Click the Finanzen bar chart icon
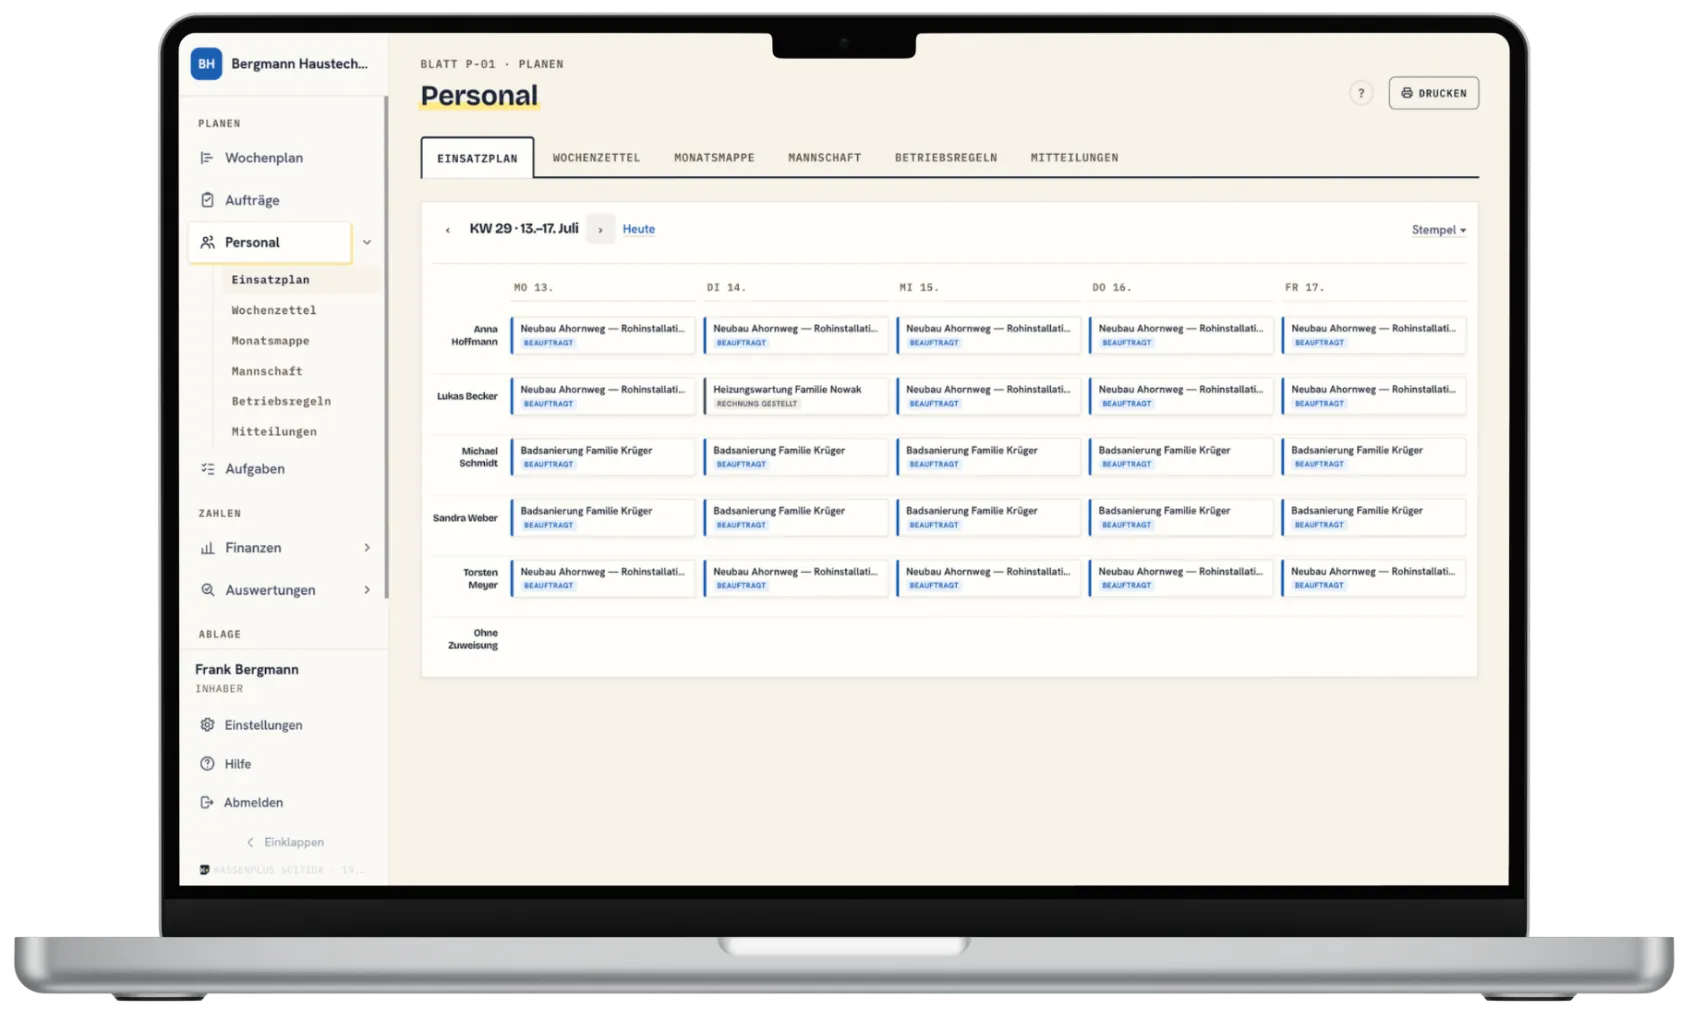 coord(207,548)
